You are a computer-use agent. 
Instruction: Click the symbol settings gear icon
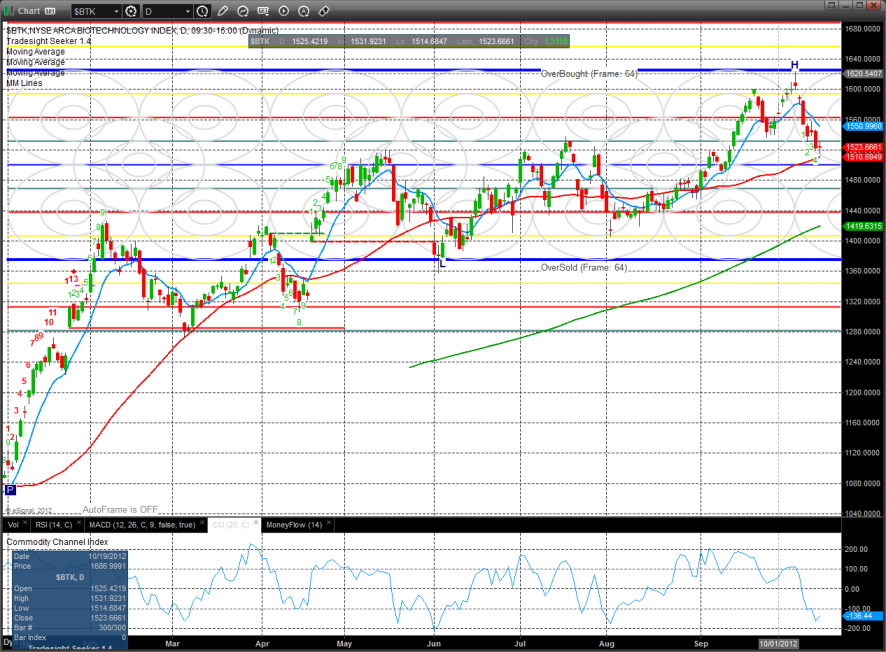(x=129, y=12)
